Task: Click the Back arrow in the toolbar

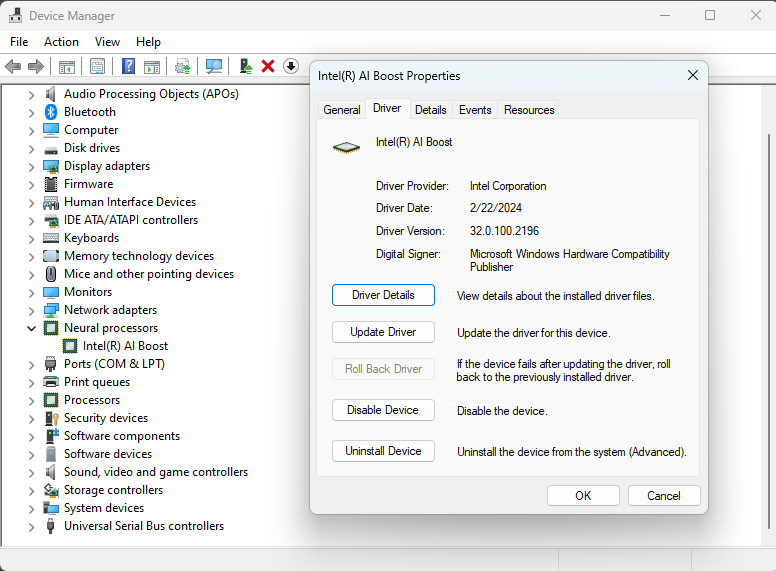Action: tap(13, 66)
